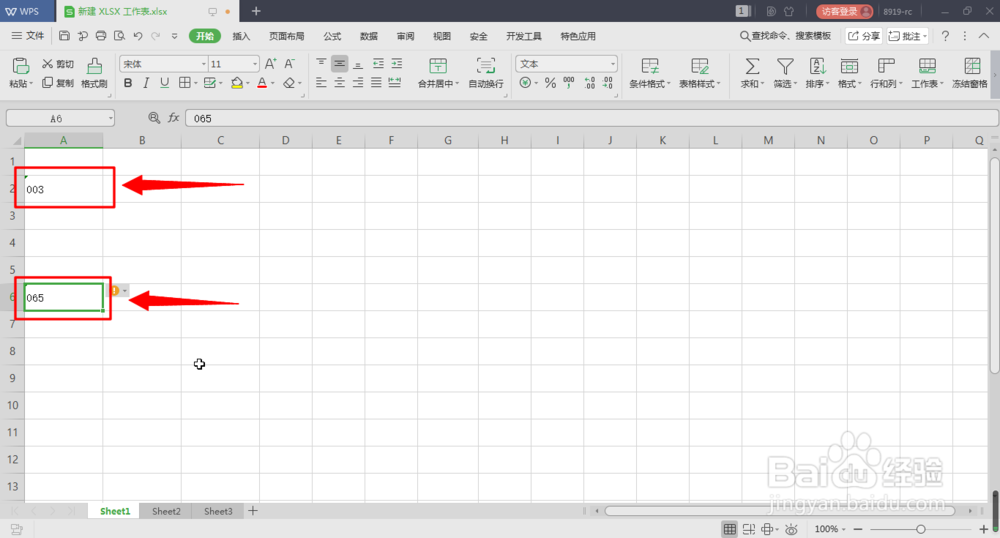The height and width of the screenshot is (538, 1000).
Task: Expand the Name Box dropdown A6
Action: click(110, 118)
